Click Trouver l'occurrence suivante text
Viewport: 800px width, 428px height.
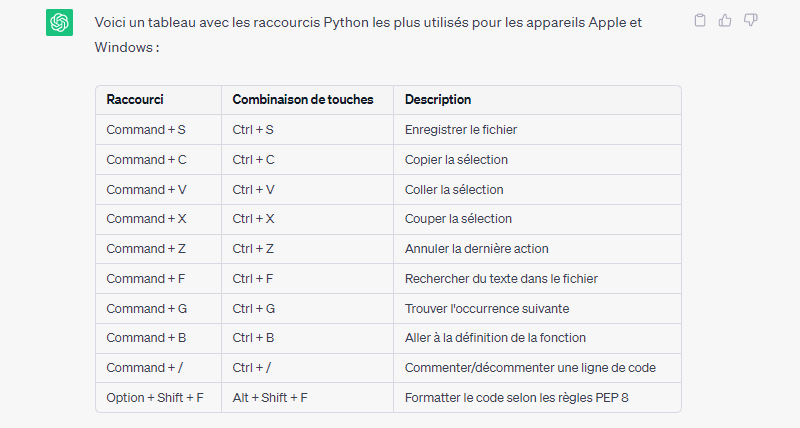coord(486,308)
